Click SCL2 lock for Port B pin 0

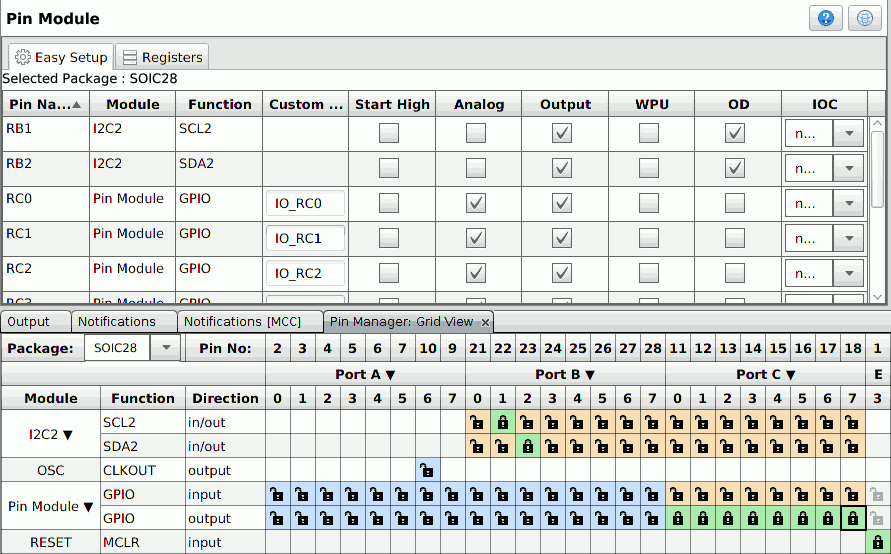(477, 423)
